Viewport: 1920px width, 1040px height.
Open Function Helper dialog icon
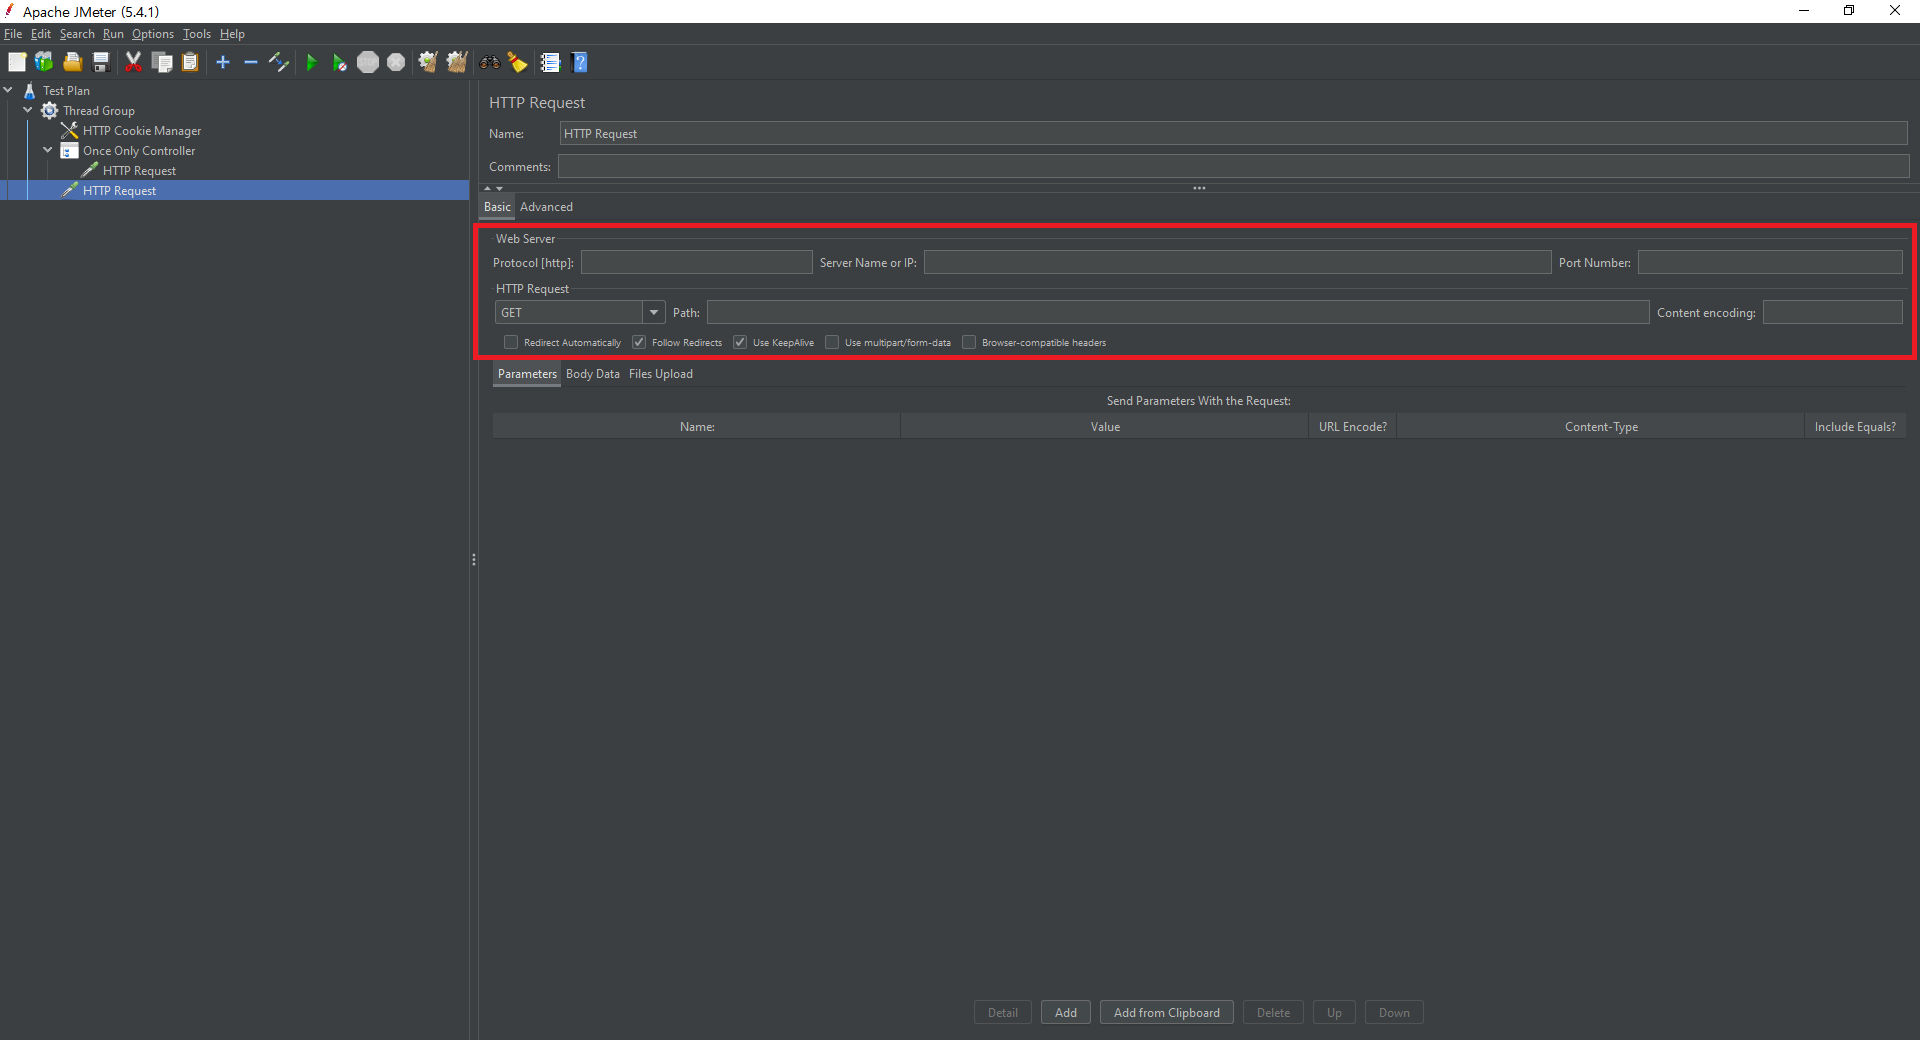pos(550,62)
